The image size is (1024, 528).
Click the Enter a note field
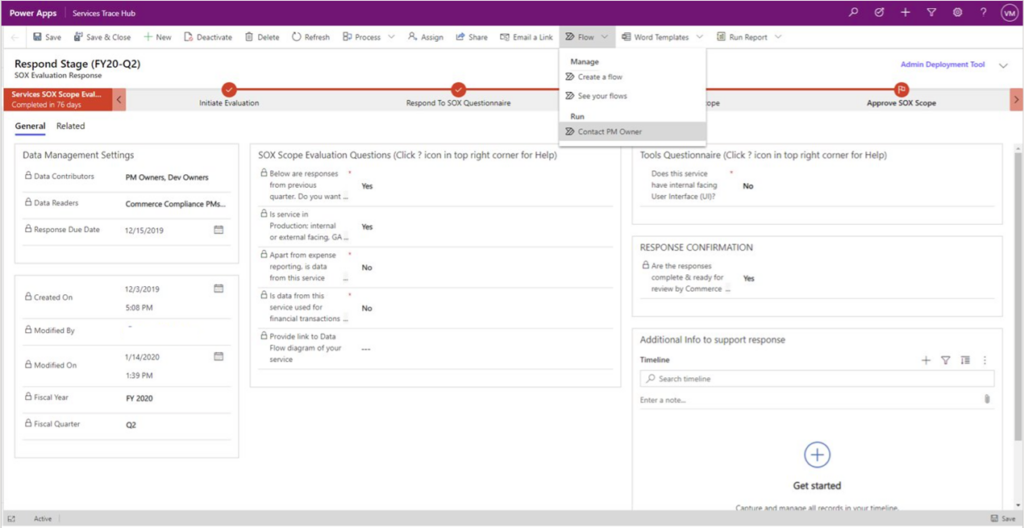coord(810,399)
